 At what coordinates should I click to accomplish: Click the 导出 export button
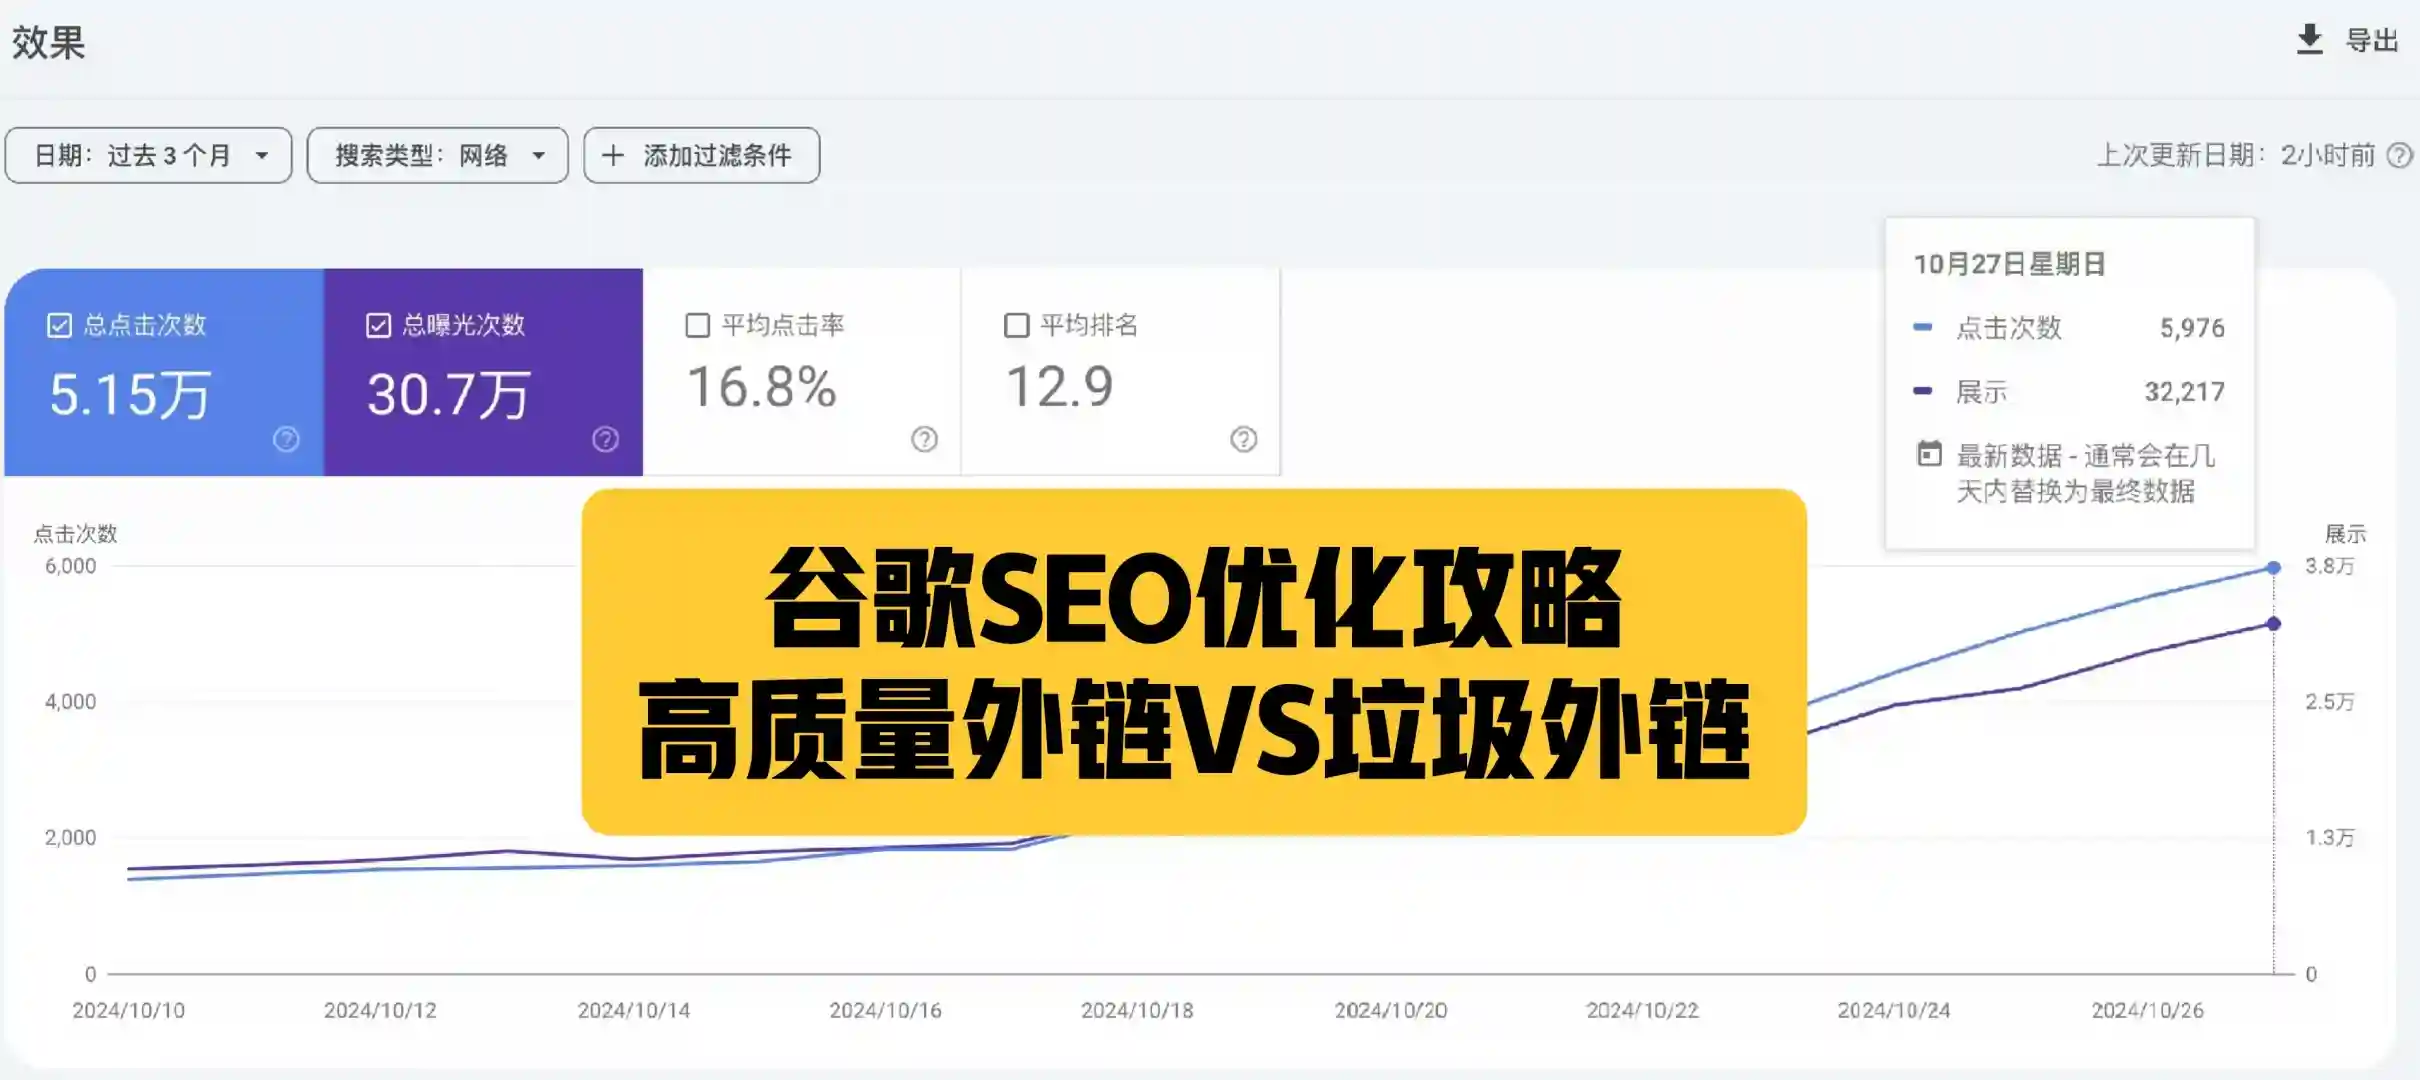pos(2372,40)
